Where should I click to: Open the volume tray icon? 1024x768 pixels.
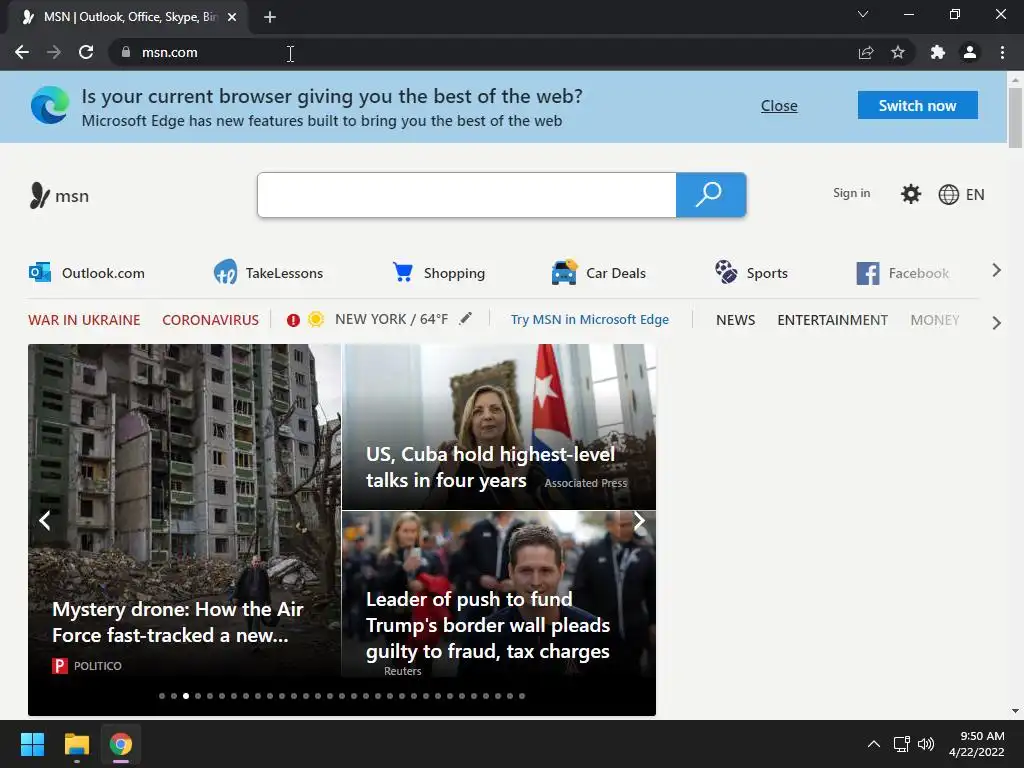[x=926, y=744]
